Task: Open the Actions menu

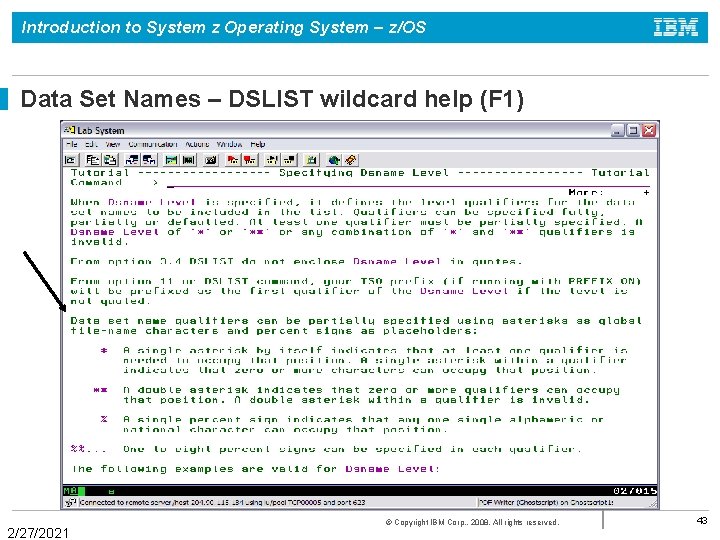Action: 197,144
